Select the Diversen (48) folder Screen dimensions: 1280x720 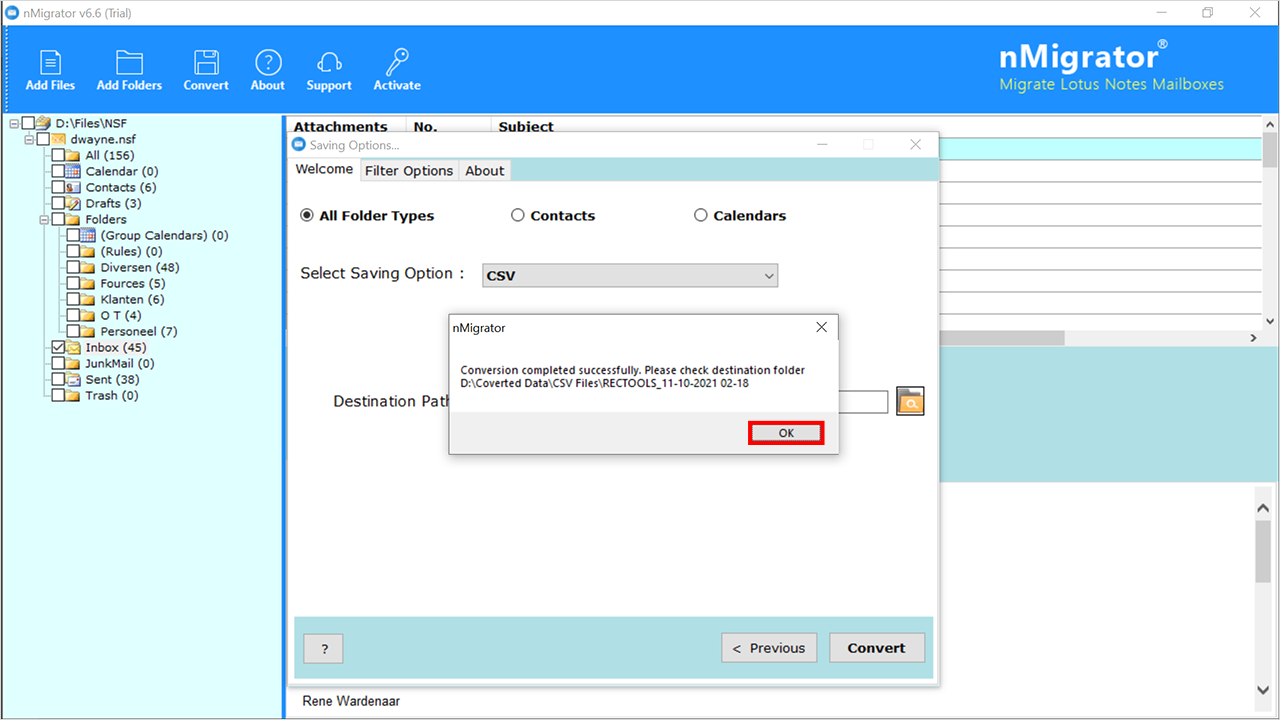click(x=140, y=267)
